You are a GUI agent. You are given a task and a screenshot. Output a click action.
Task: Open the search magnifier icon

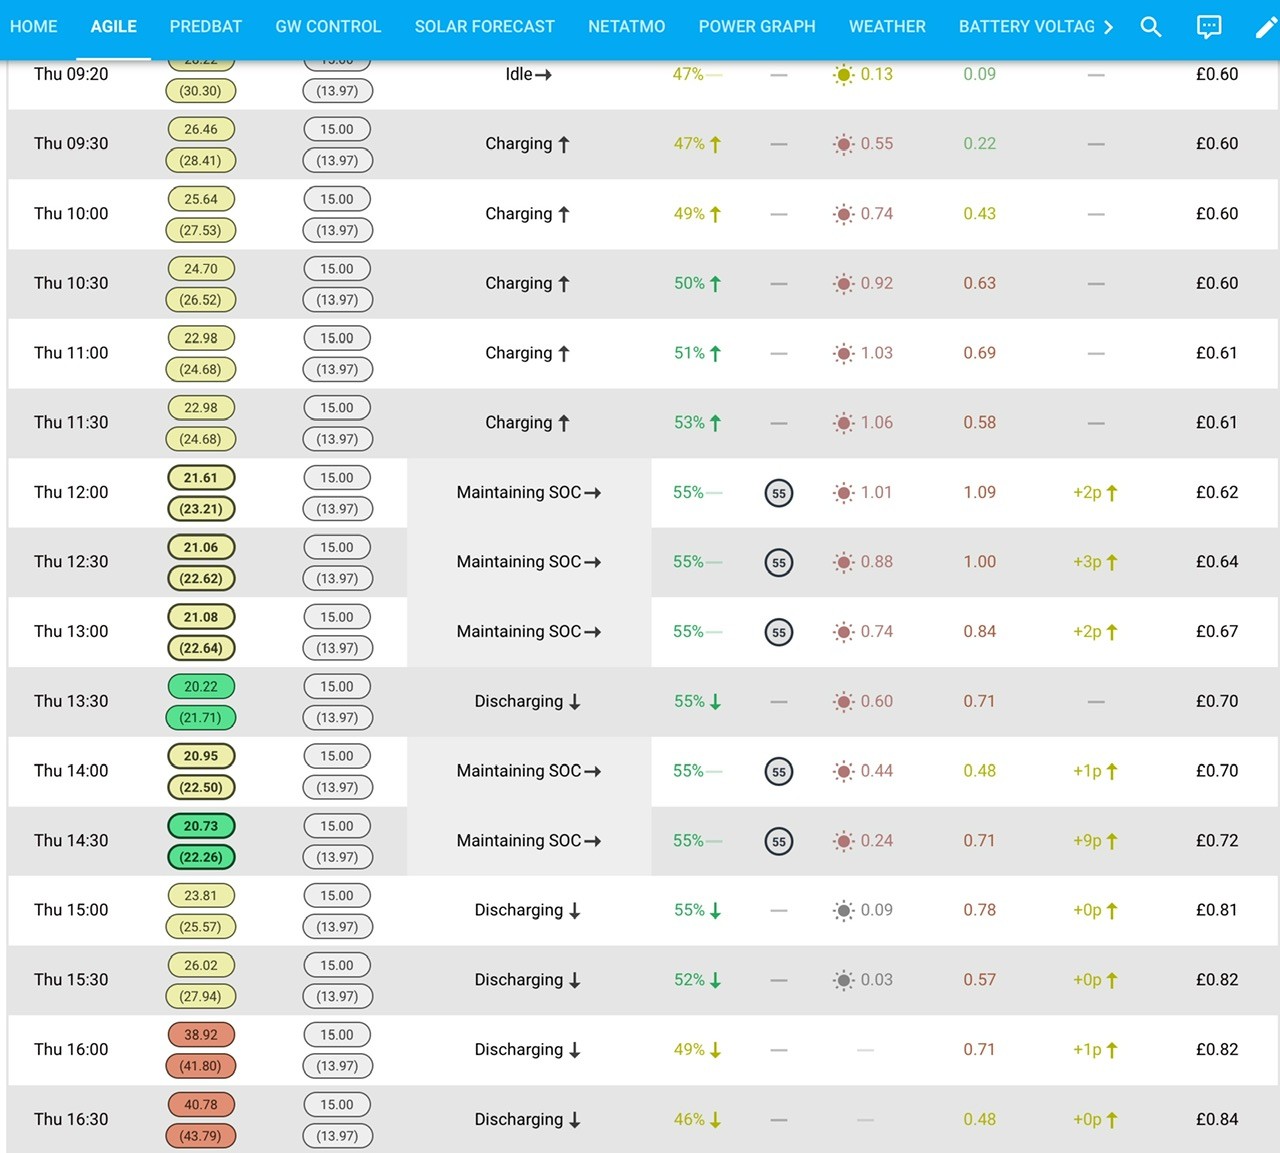point(1151,27)
